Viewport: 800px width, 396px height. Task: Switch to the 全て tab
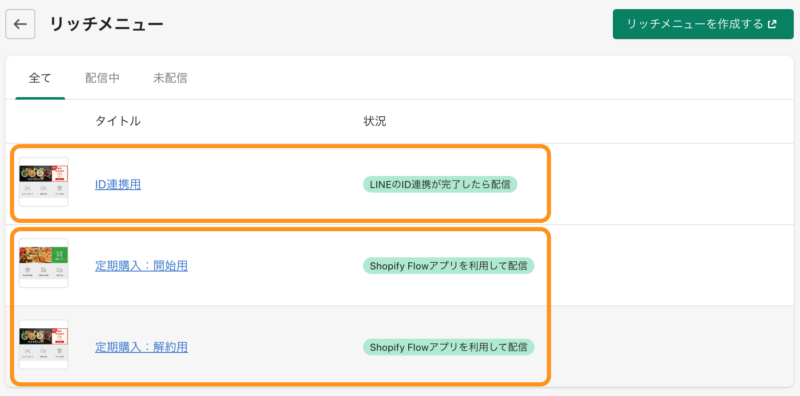click(40, 78)
